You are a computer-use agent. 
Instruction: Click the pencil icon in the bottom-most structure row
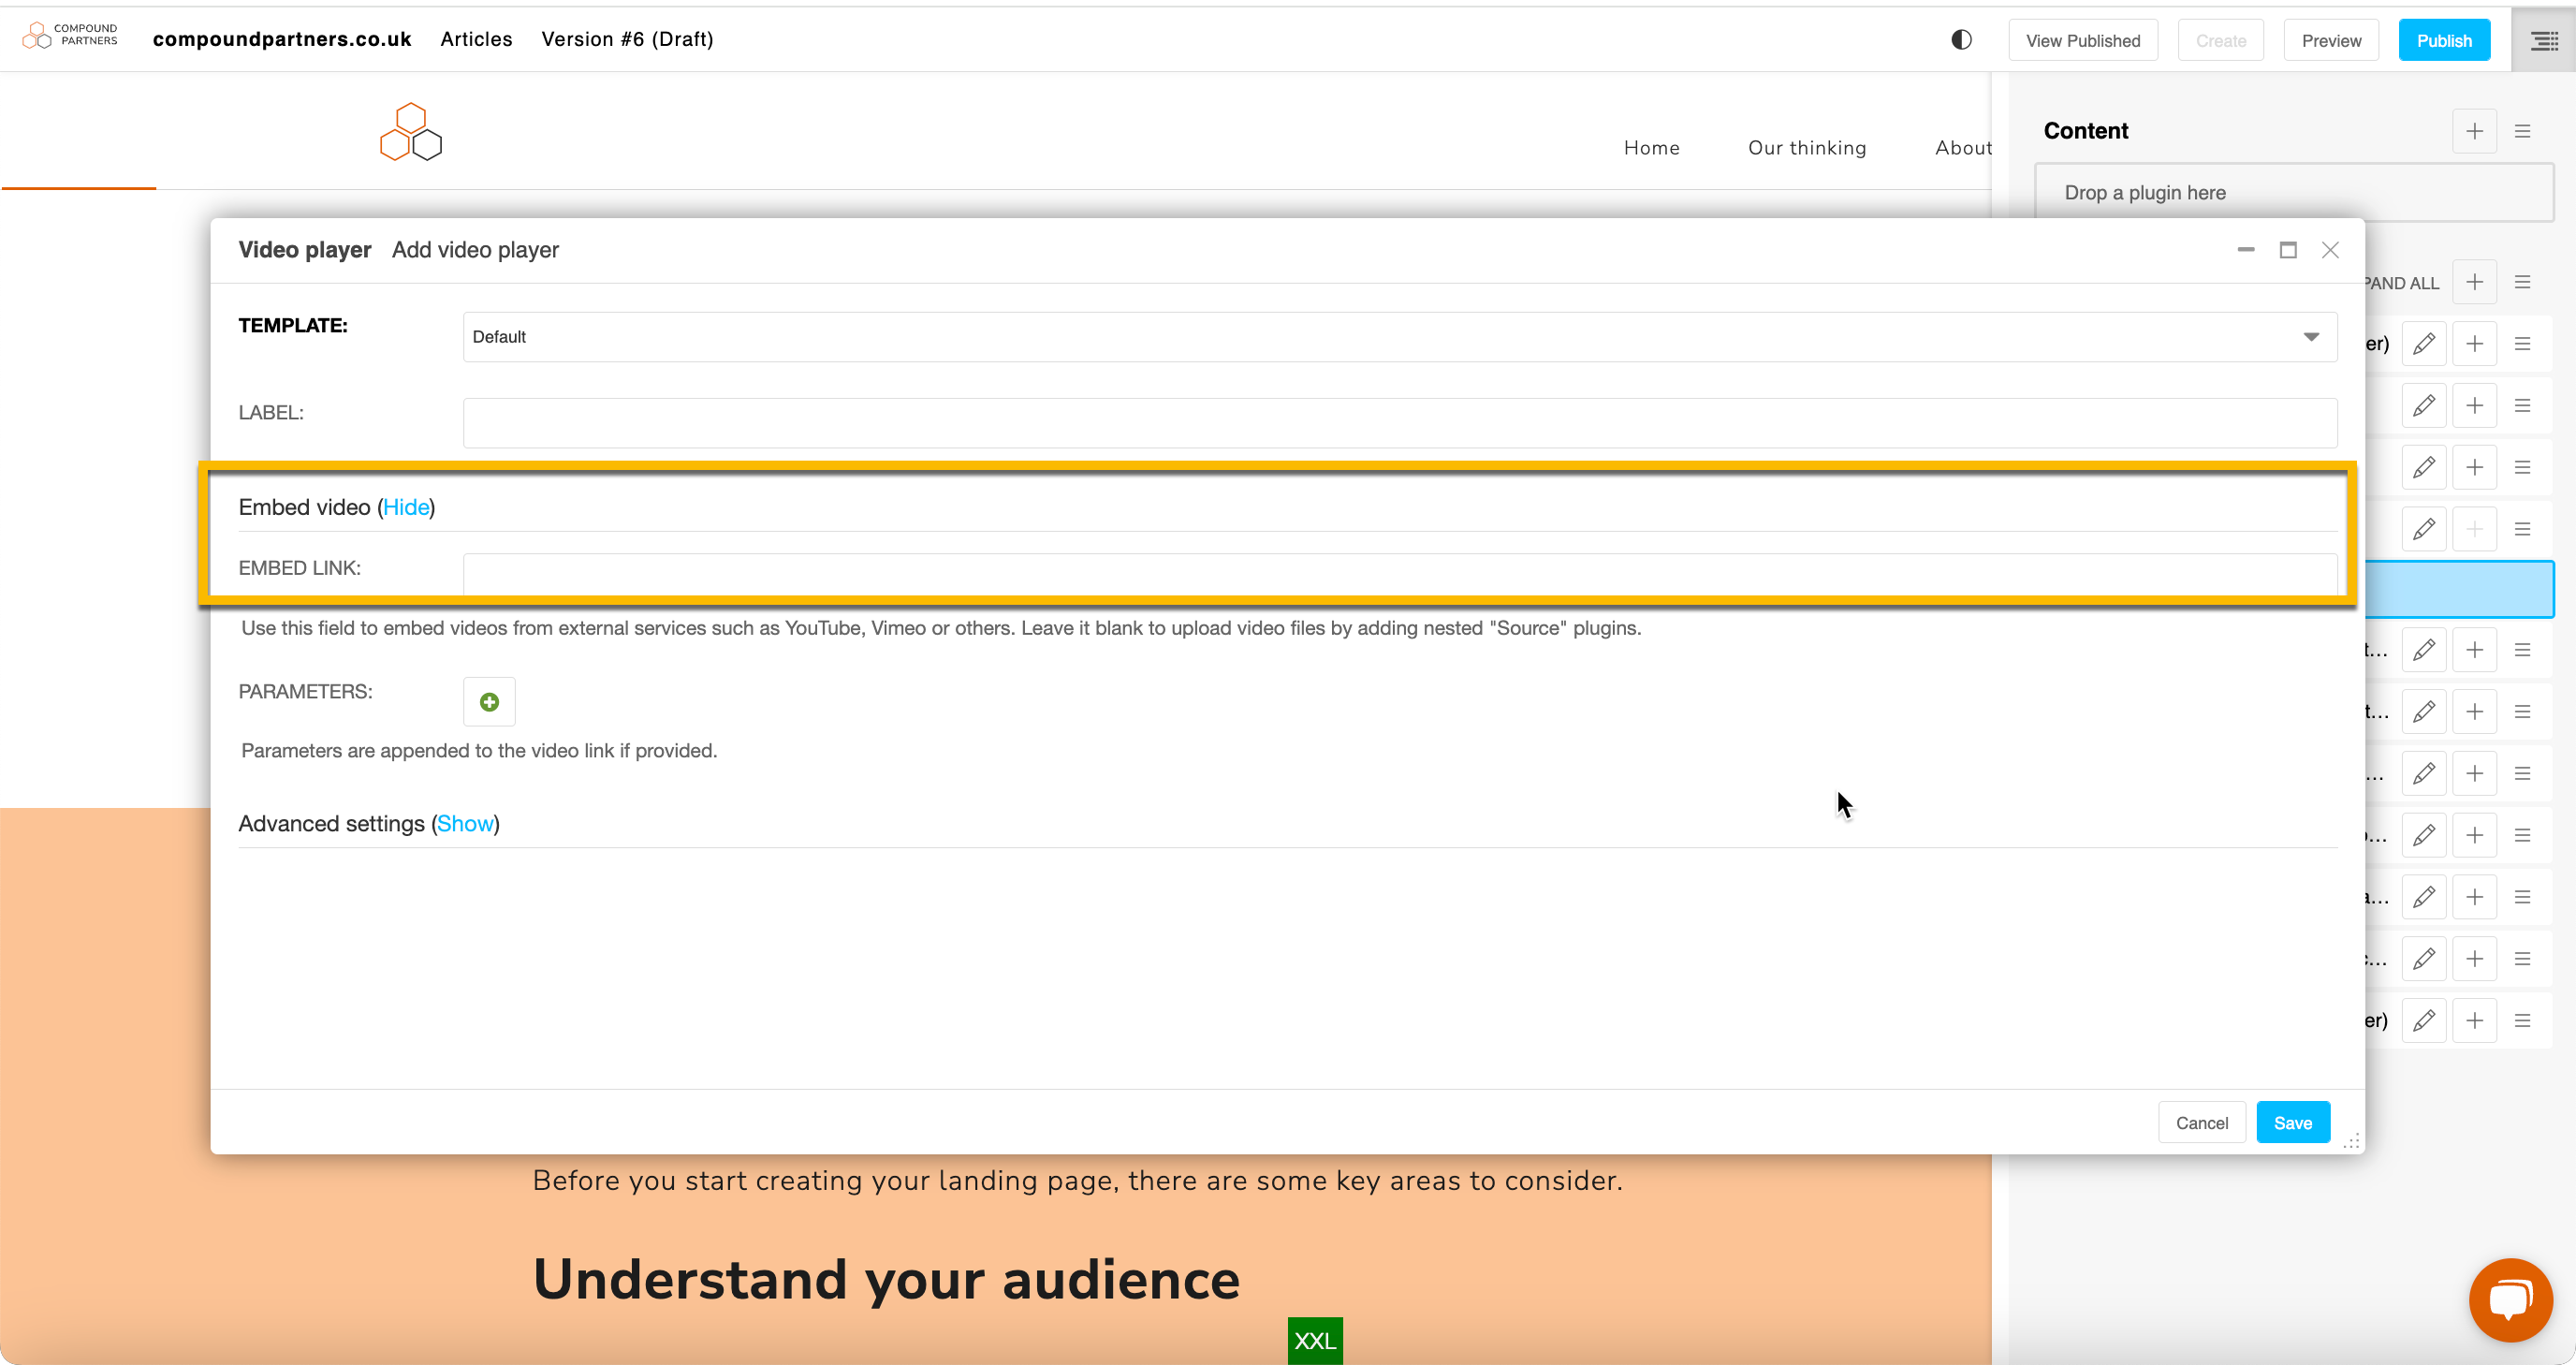[x=2424, y=1020]
